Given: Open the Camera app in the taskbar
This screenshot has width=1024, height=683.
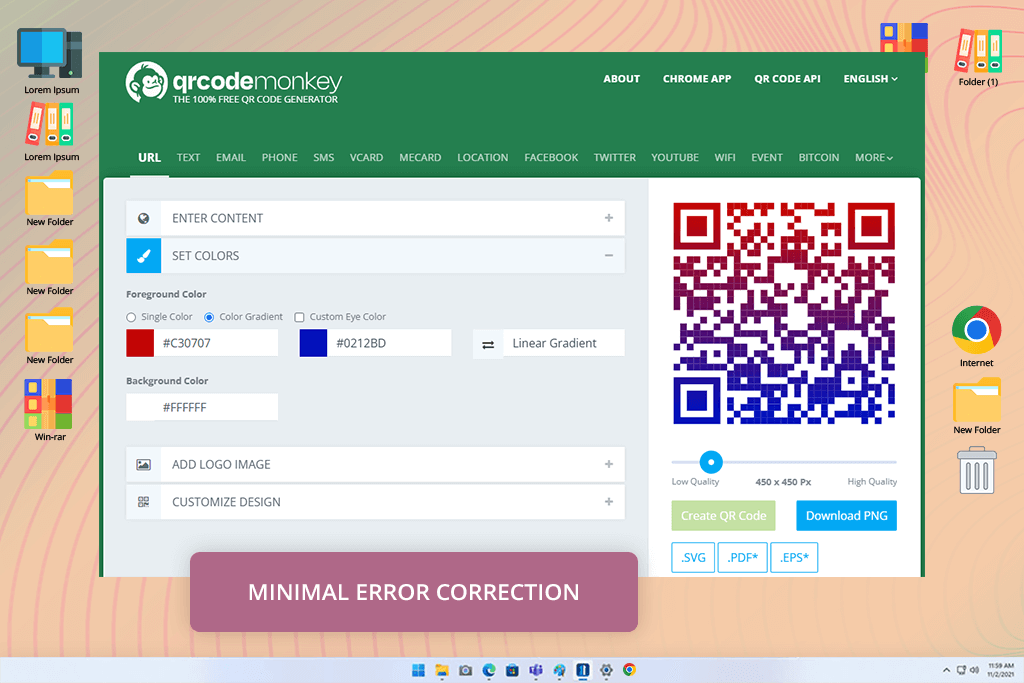Looking at the screenshot, I should [466, 670].
